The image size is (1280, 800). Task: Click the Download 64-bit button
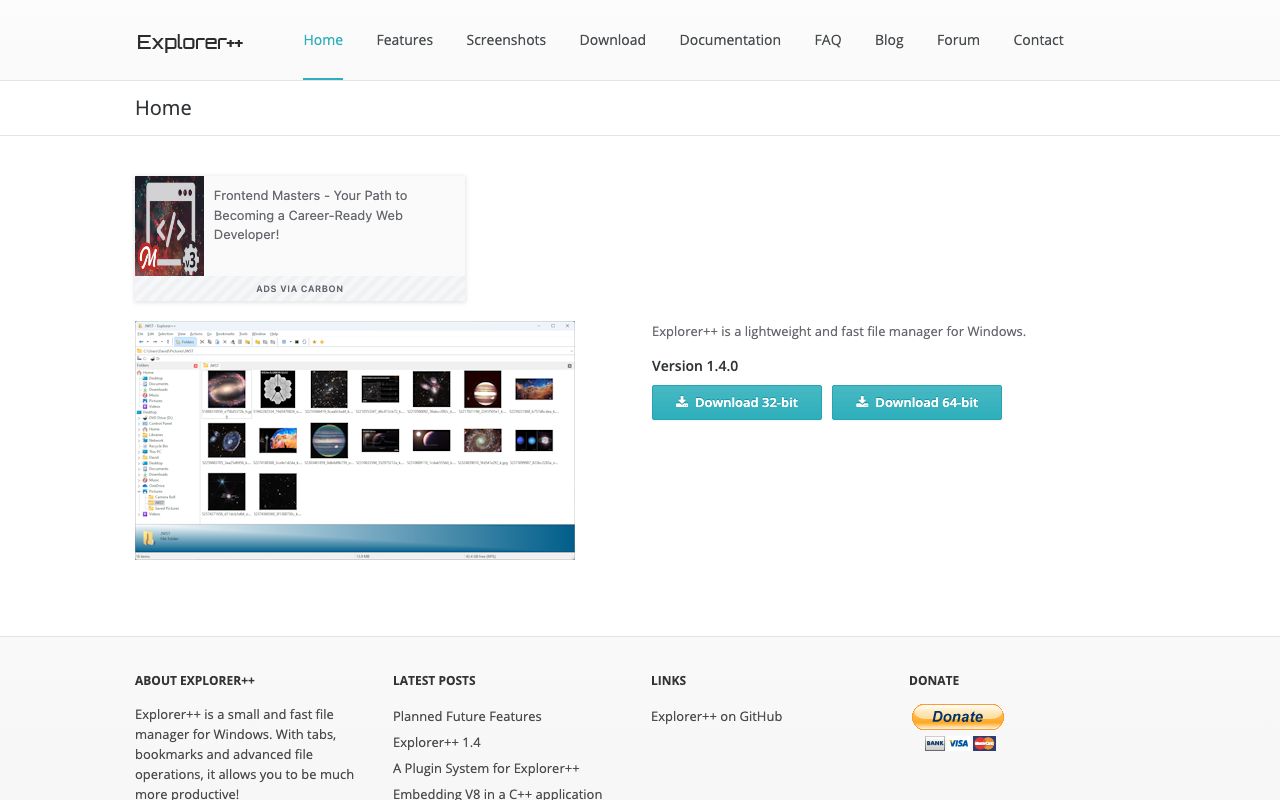point(917,403)
